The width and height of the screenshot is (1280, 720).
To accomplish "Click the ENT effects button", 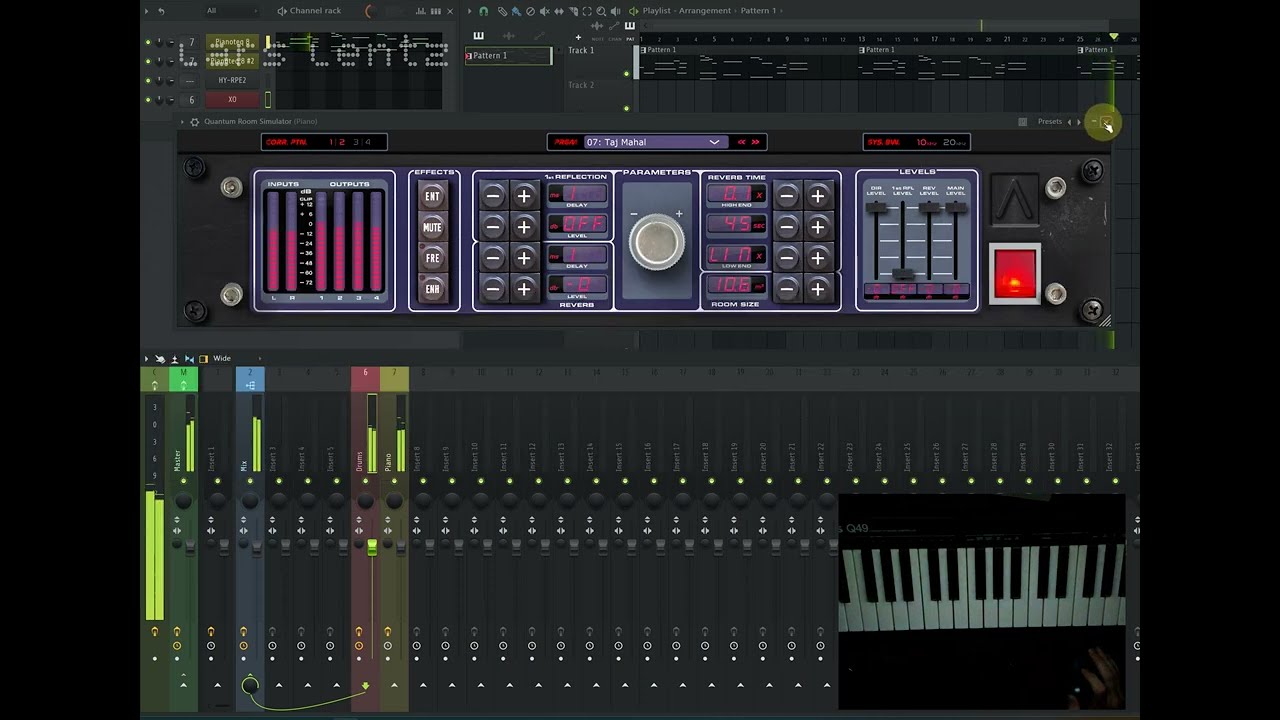I will point(433,196).
